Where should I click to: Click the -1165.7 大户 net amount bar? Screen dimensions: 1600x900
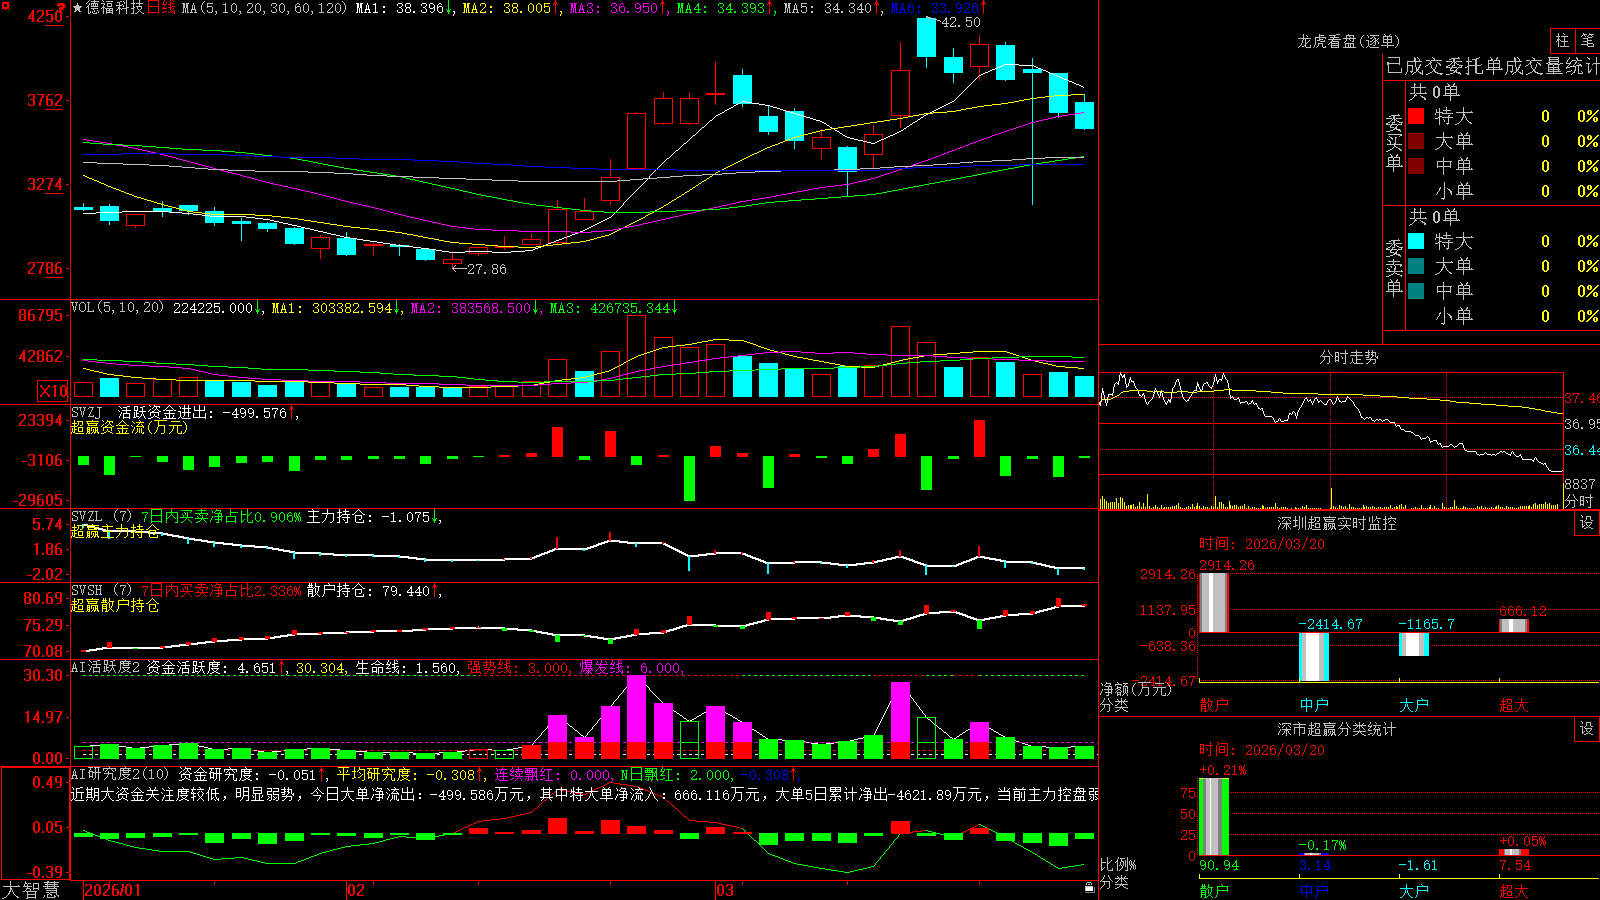point(1414,644)
